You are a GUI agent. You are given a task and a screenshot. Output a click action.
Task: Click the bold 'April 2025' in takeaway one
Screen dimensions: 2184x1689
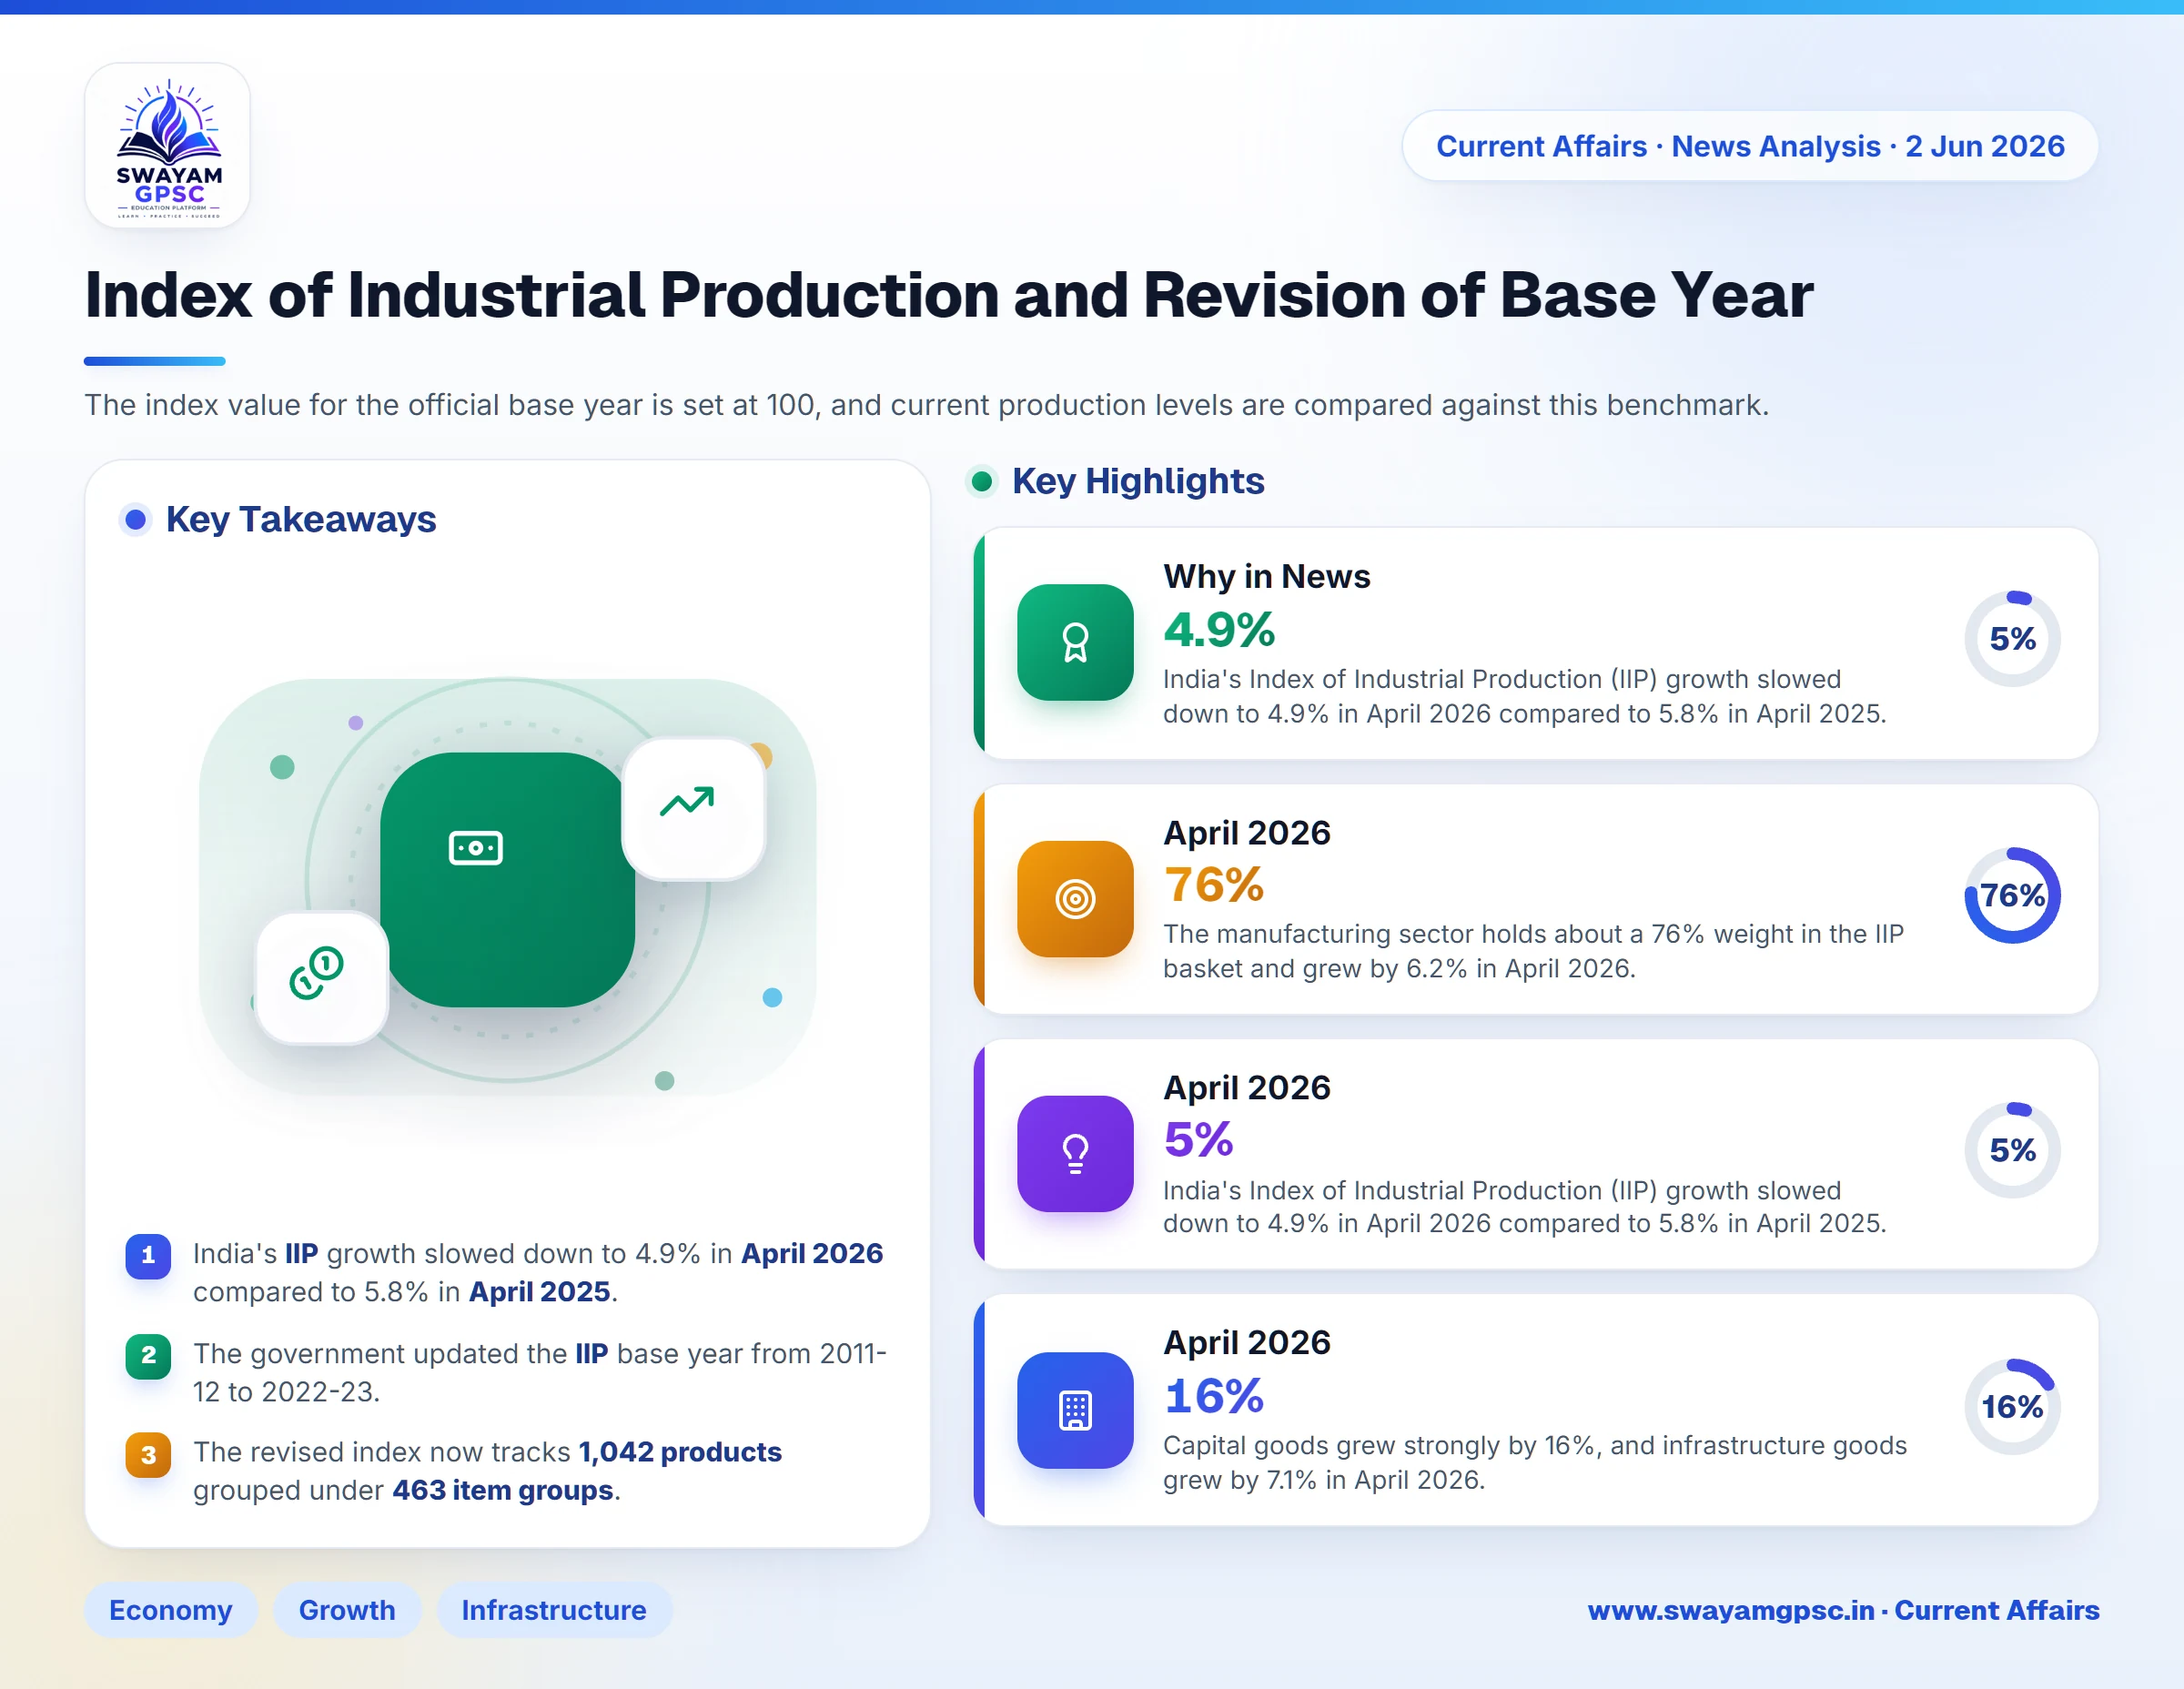(x=539, y=1292)
